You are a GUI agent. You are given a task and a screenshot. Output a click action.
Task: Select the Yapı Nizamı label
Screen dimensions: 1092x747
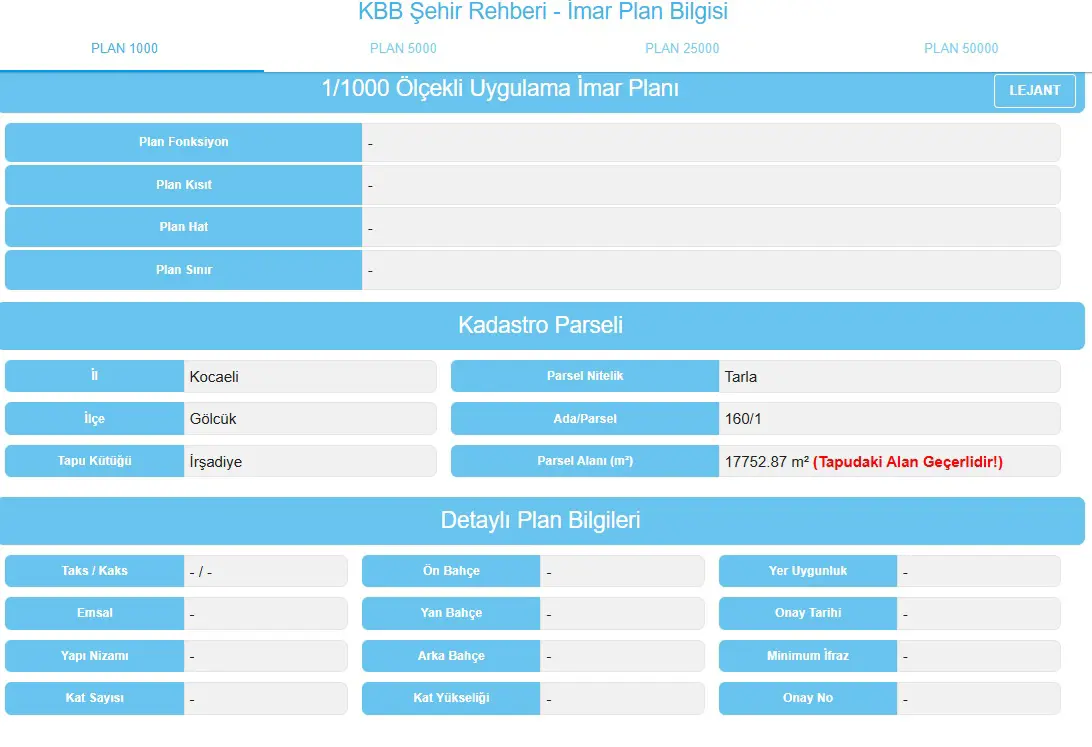(95, 656)
